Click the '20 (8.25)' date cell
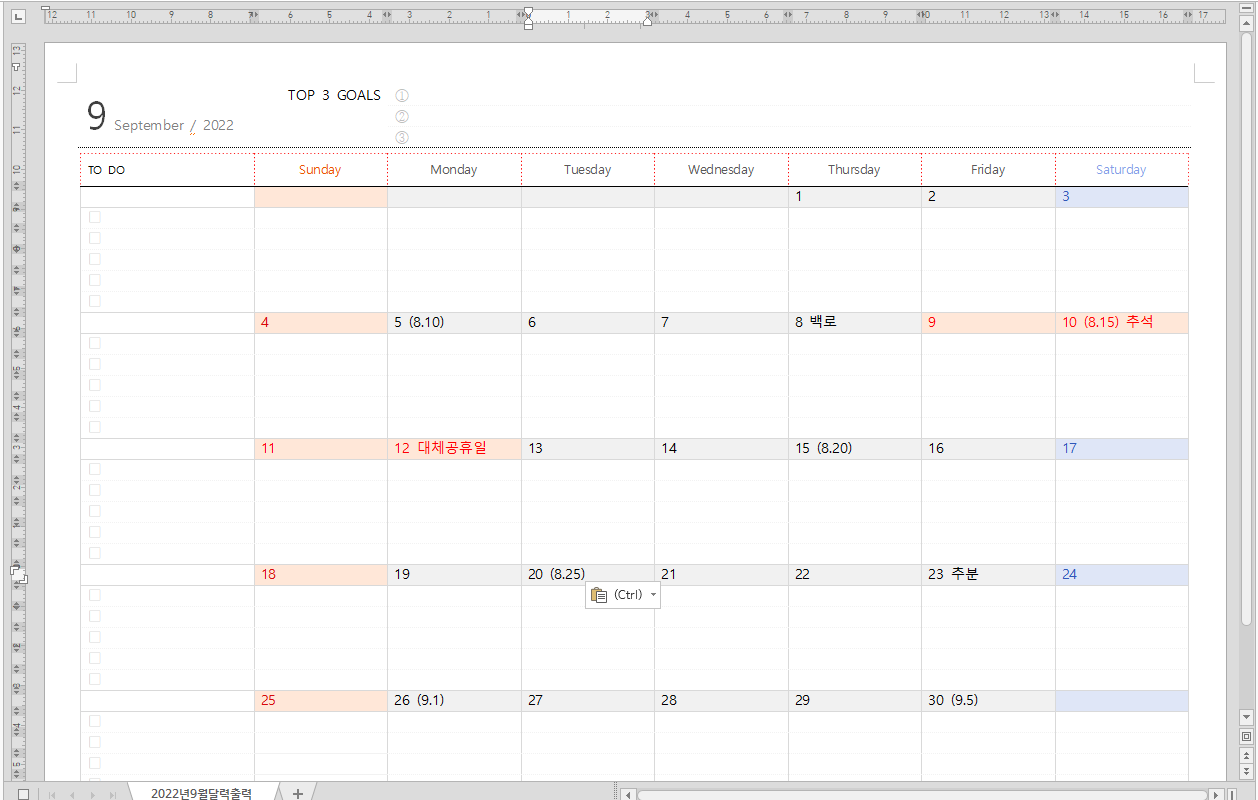The image size is (1258, 800). pyautogui.click(x=588, y=575)
